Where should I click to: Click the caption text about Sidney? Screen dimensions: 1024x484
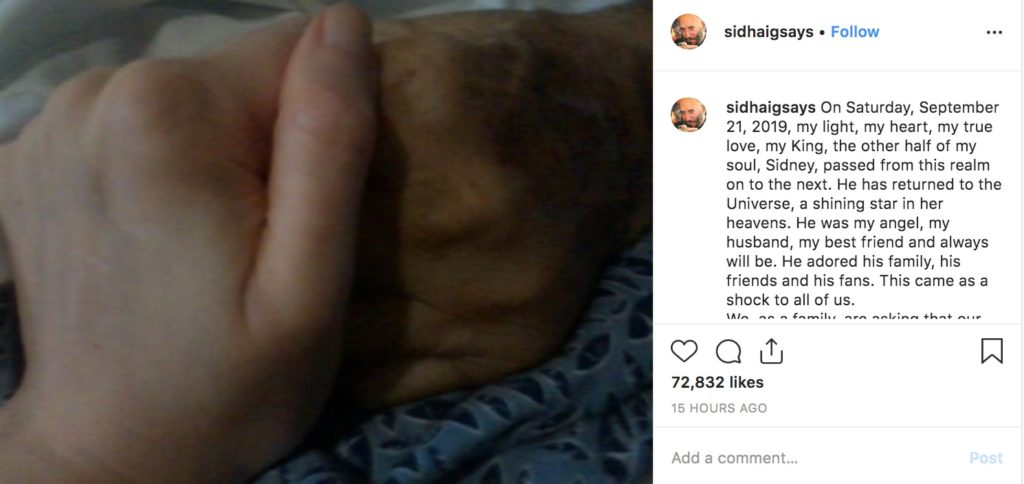[863, 204]
